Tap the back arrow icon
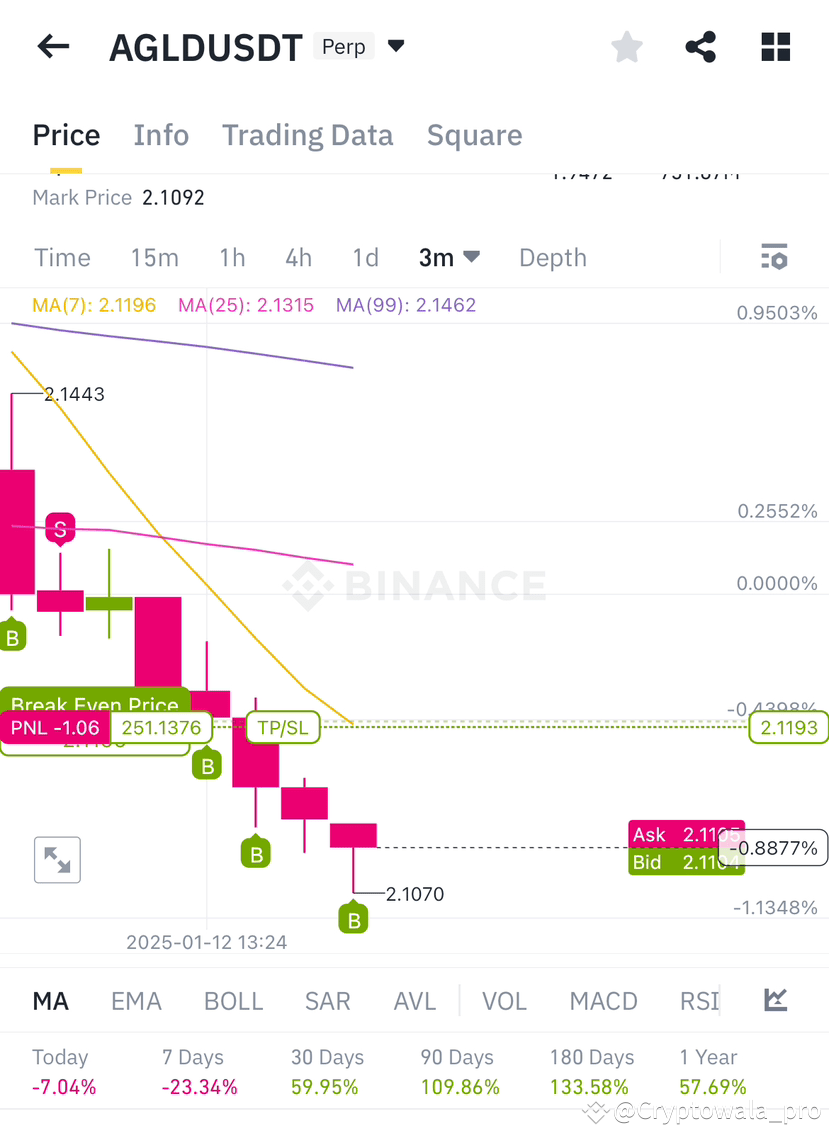Image resolution: width=829 pixels, height=1133 pixels. pyautogui.click(x=53, y=47)
